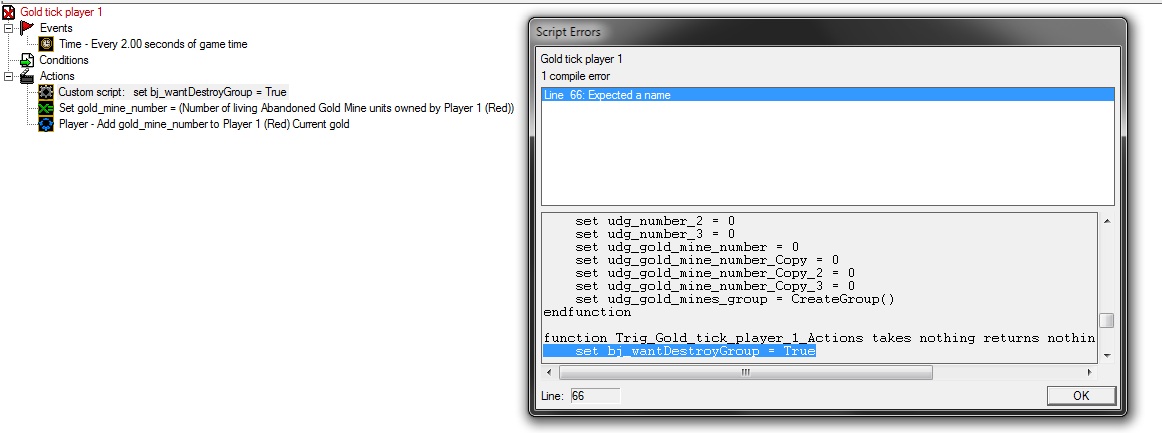1162x433 pixels.
Task: Select error 'Line 66: Expected a name'
Action: point(828,95)
